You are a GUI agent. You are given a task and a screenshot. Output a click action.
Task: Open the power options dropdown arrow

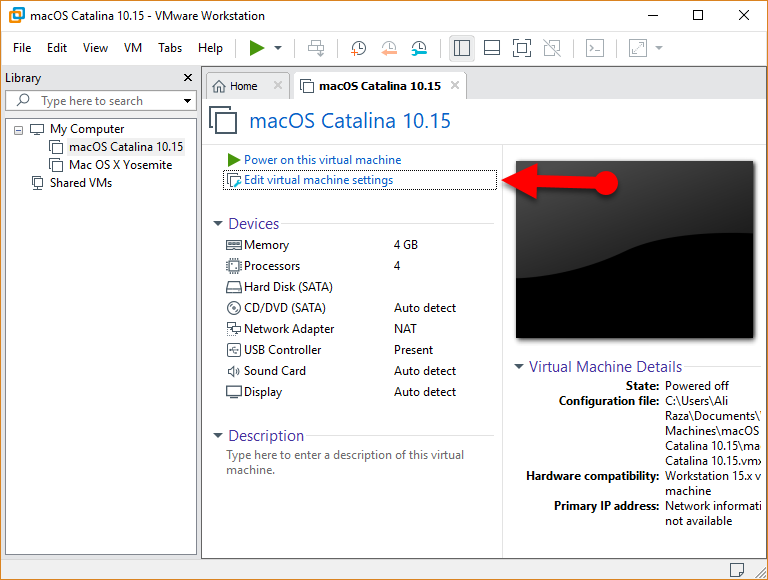tap(278, 48)
